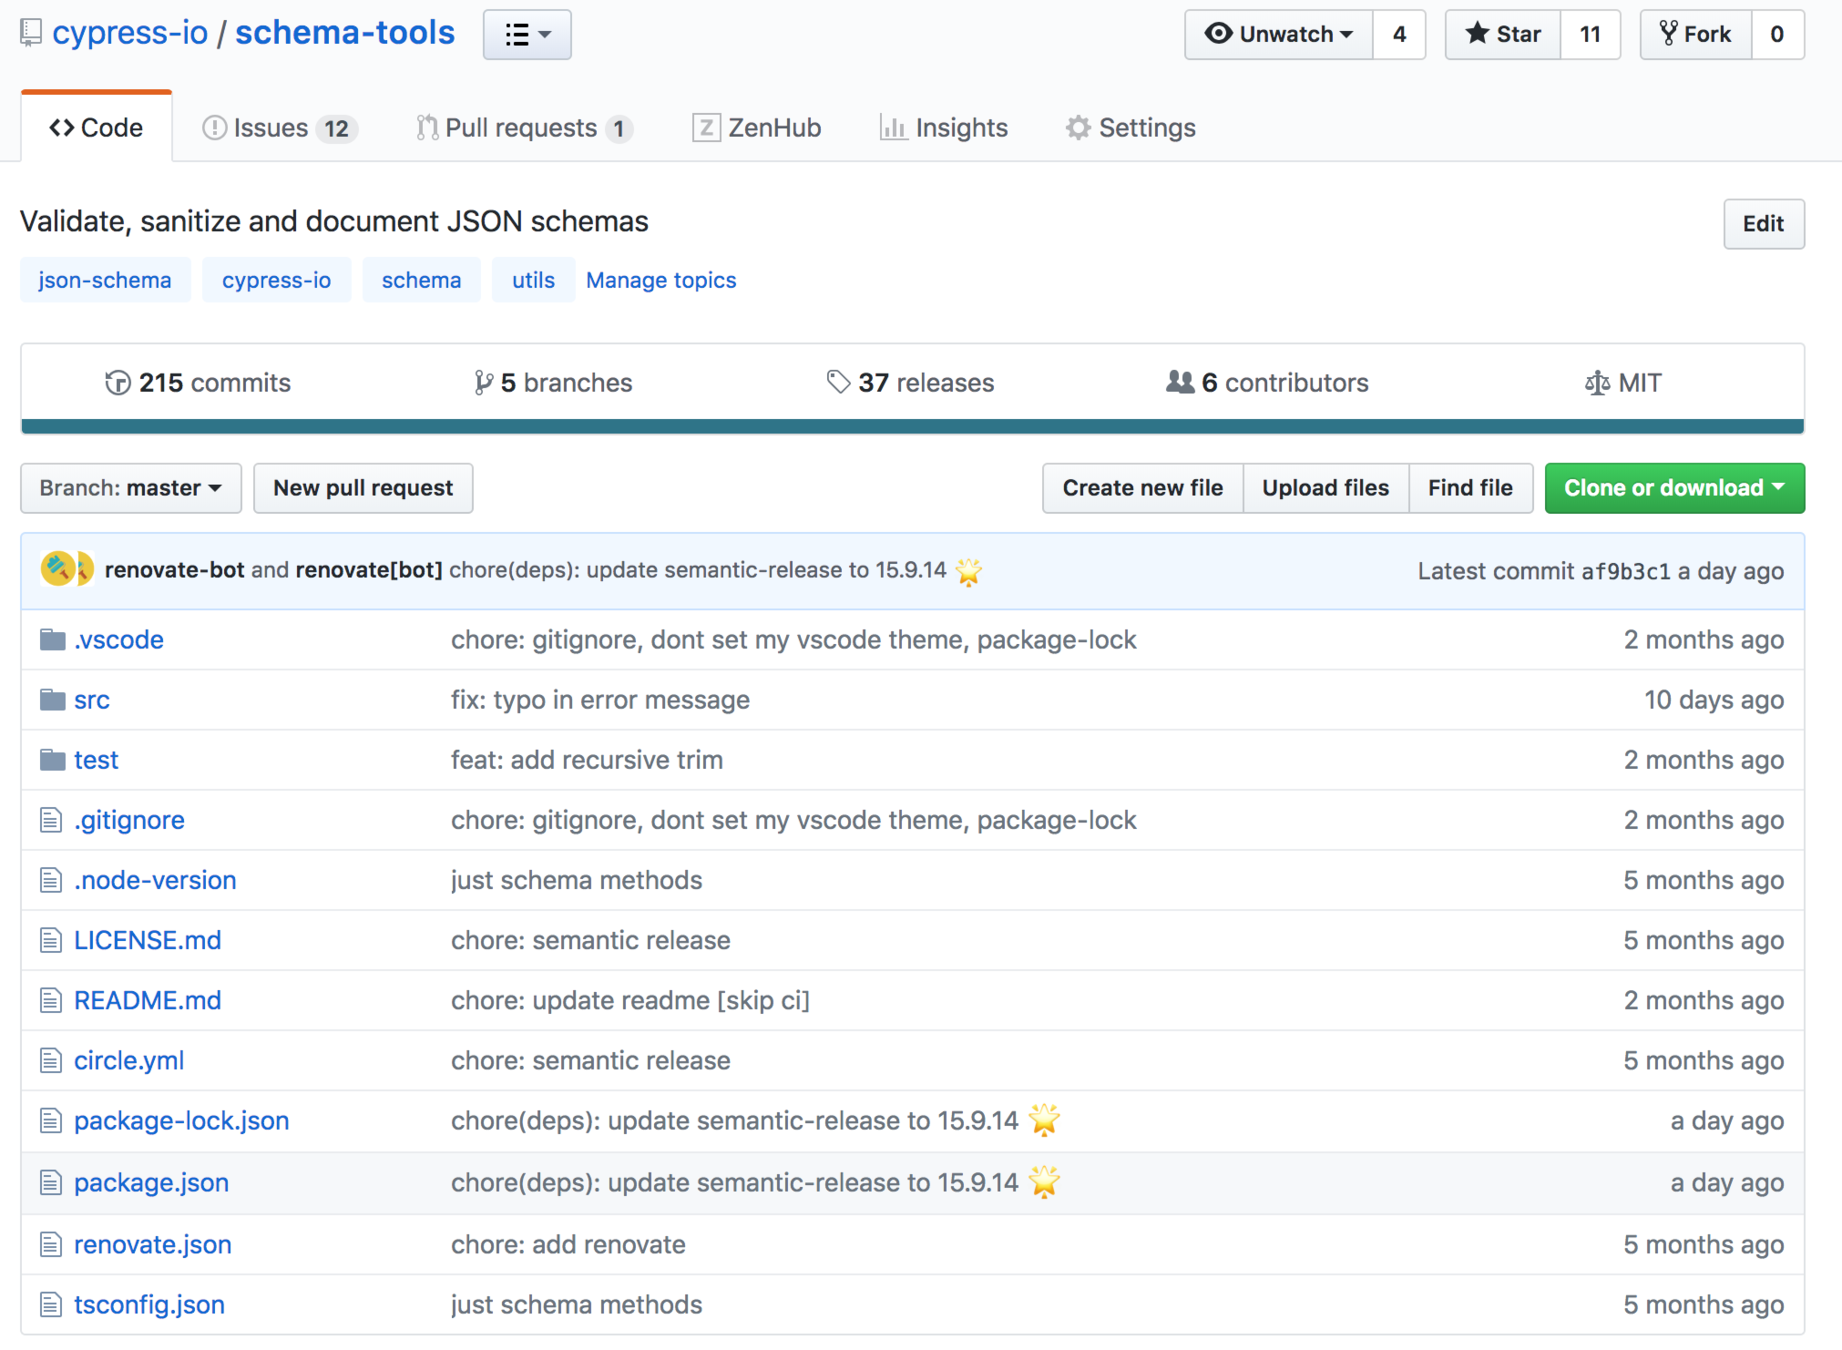The width and height of the screenshot is (1842, 1350).
Task: Open the list-style dropdown next to schema-tools
Action: [527, 35]
